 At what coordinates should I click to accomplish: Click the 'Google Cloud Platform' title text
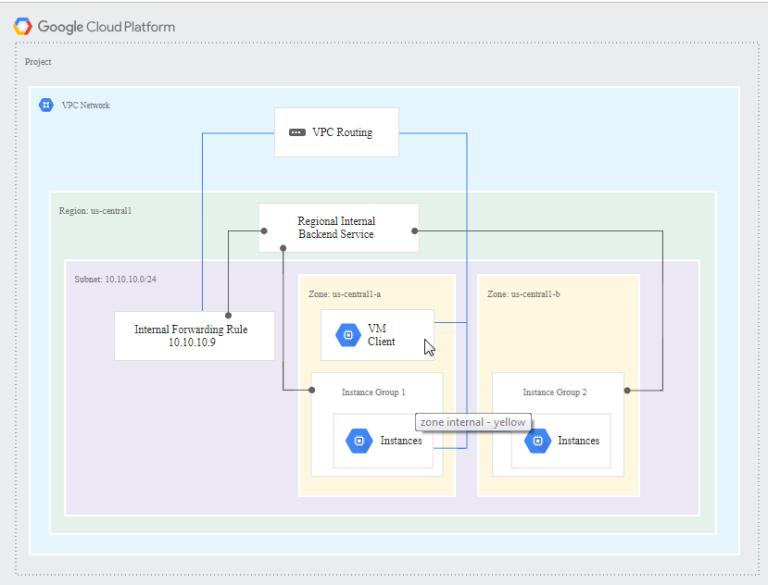pyautogui.click(x=106, y=26)
